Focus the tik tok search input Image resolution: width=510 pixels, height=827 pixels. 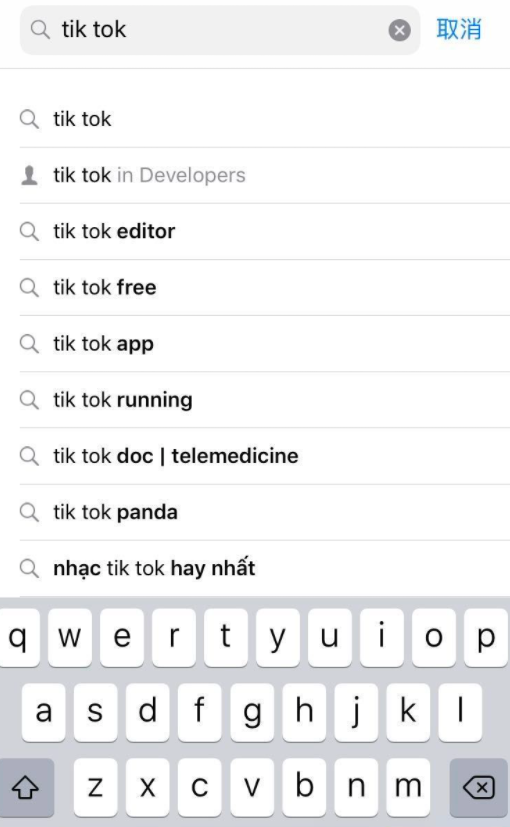pyautogui.click(x=220, y=30)
